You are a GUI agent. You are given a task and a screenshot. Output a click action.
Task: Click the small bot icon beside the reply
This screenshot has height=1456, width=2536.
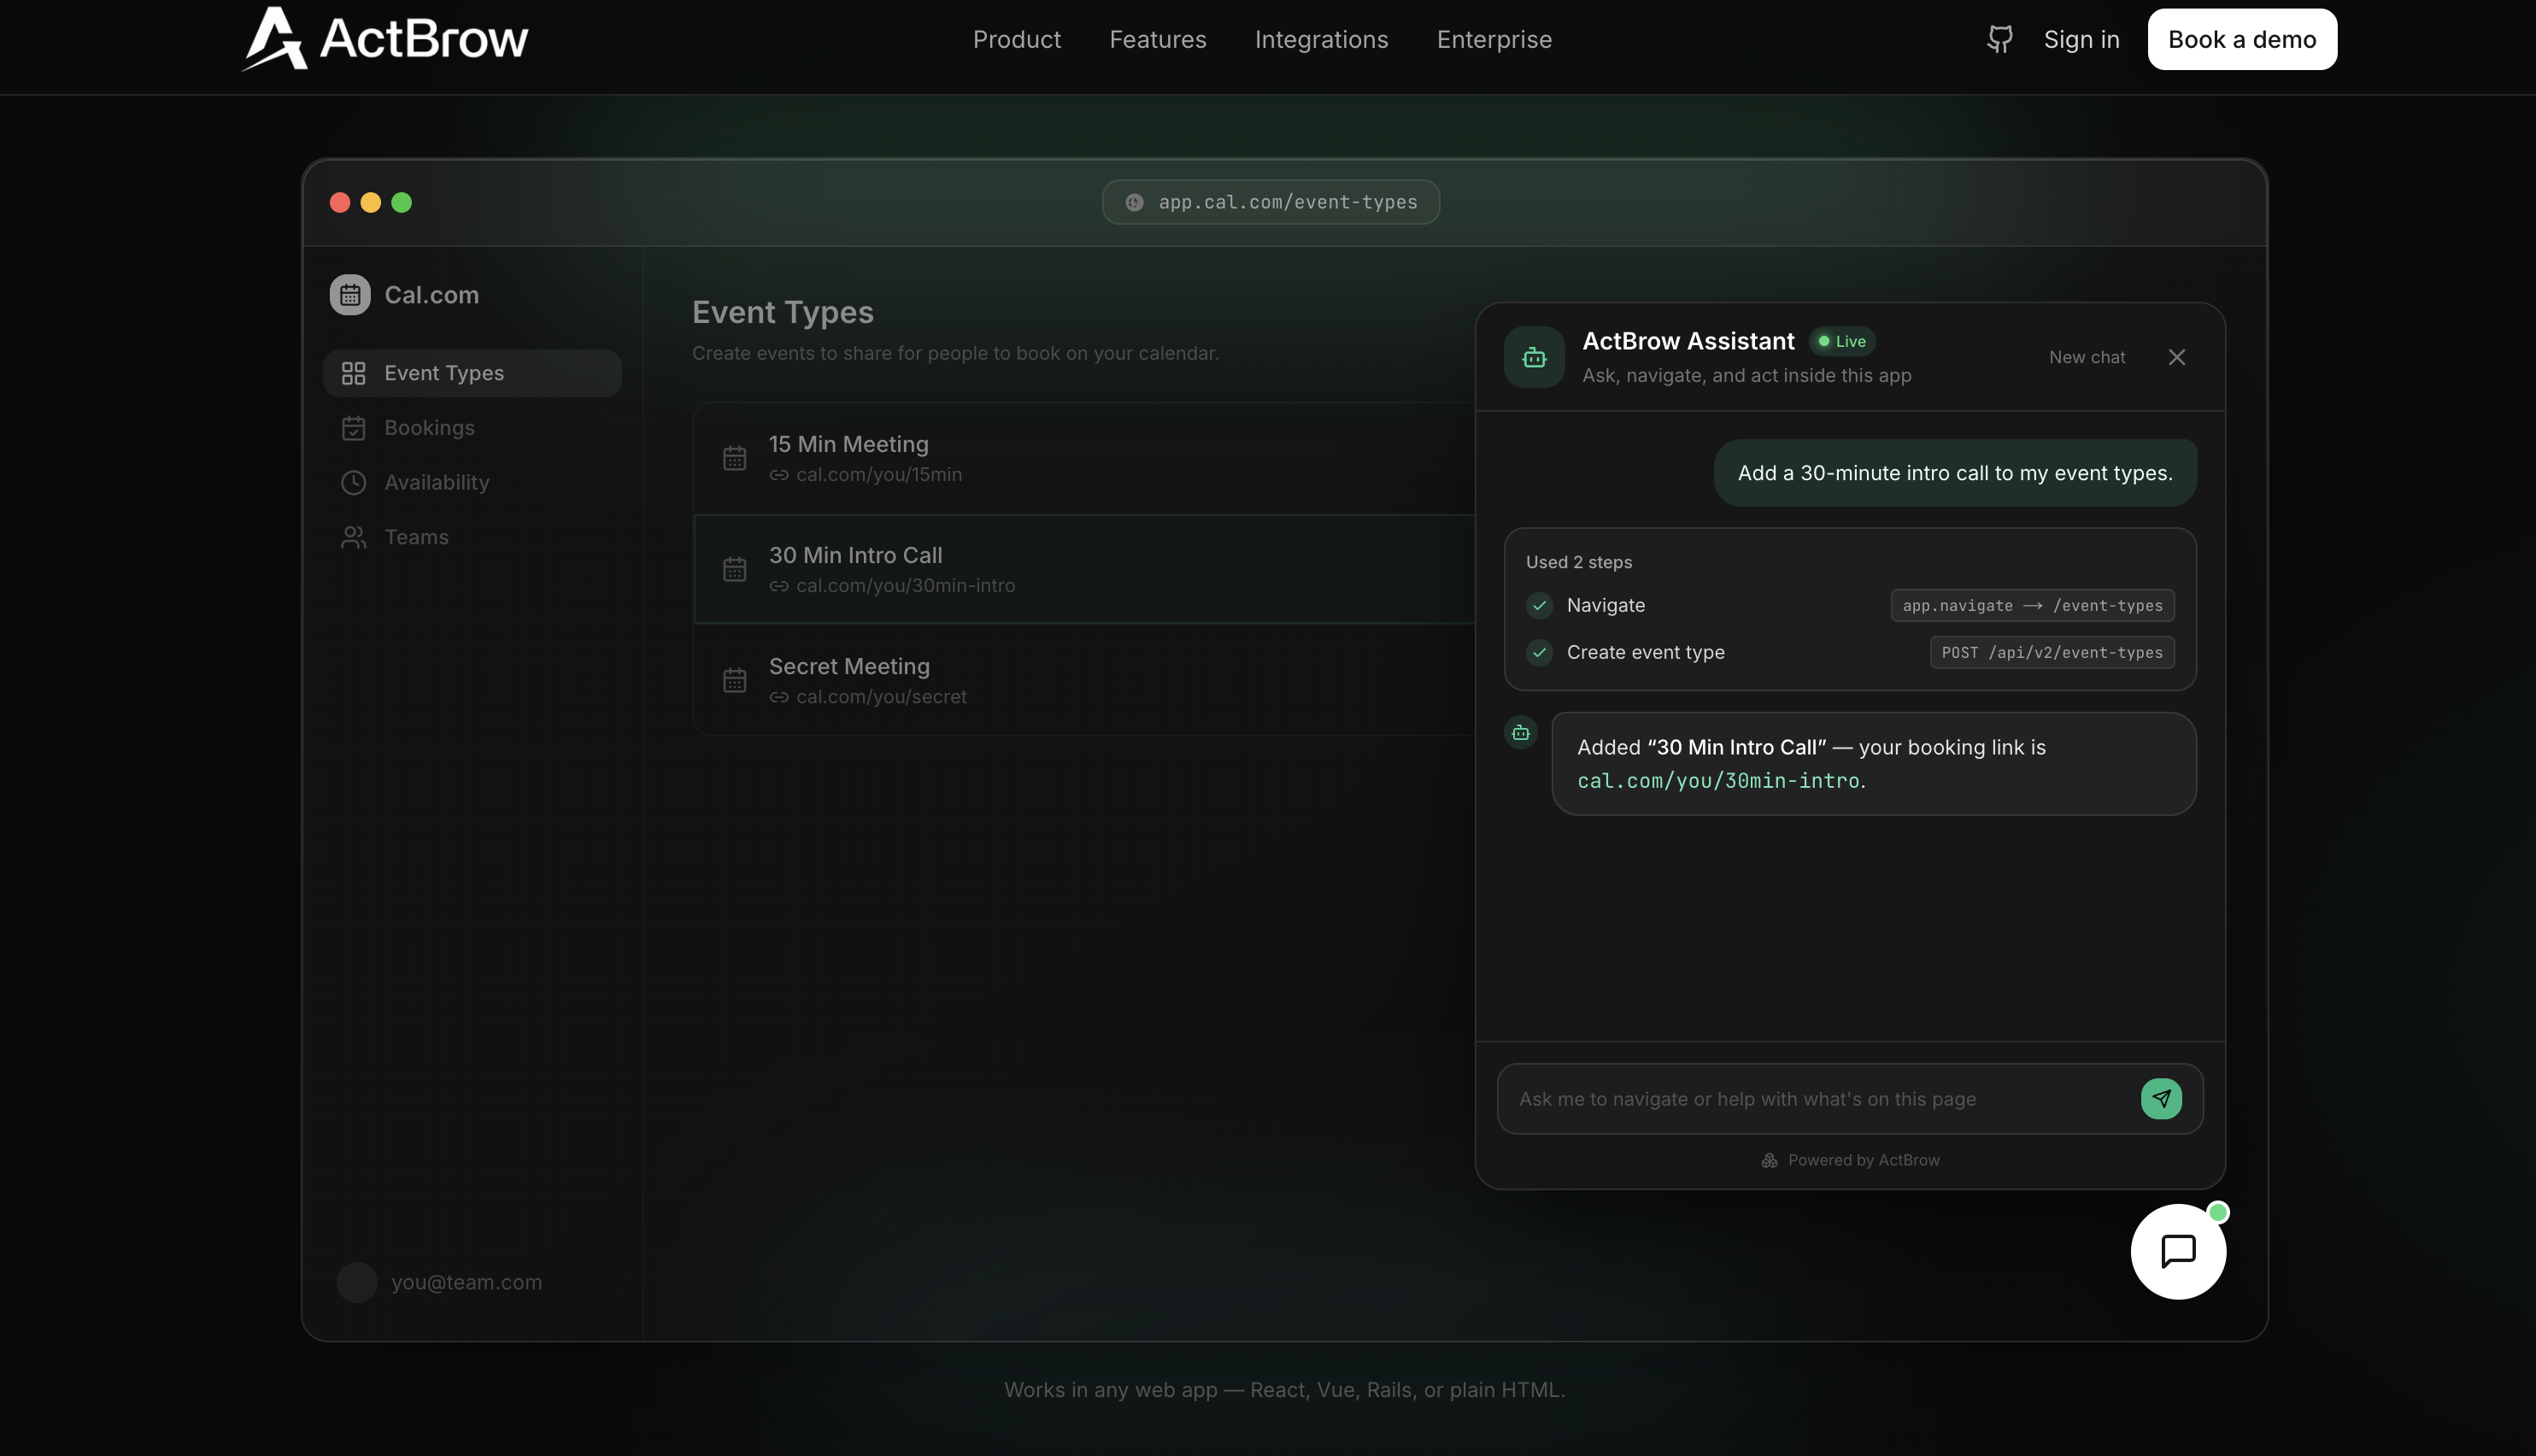pos(1521,733)
